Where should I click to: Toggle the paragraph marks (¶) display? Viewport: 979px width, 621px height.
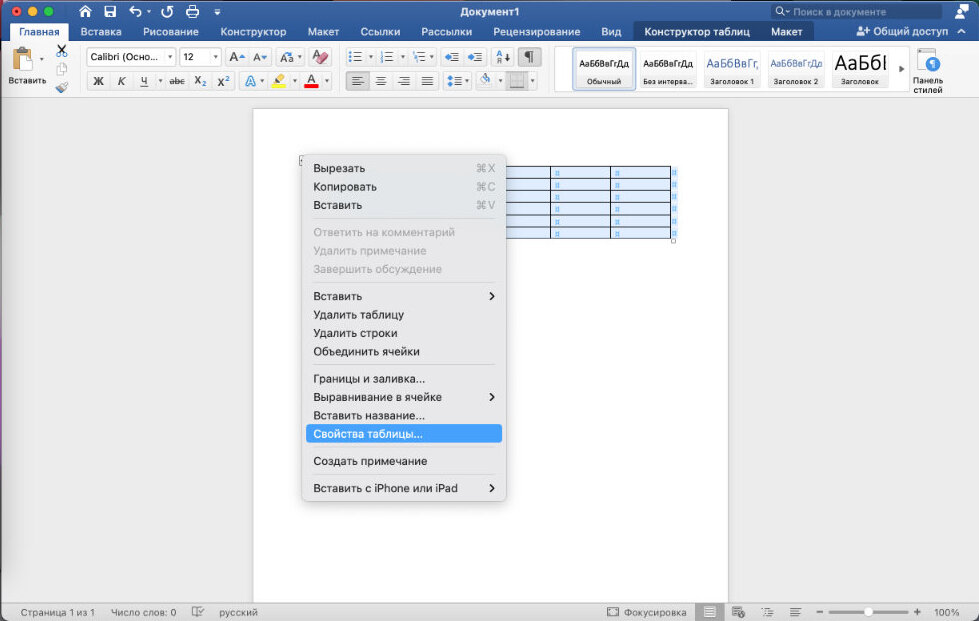(x=530, y=57)
